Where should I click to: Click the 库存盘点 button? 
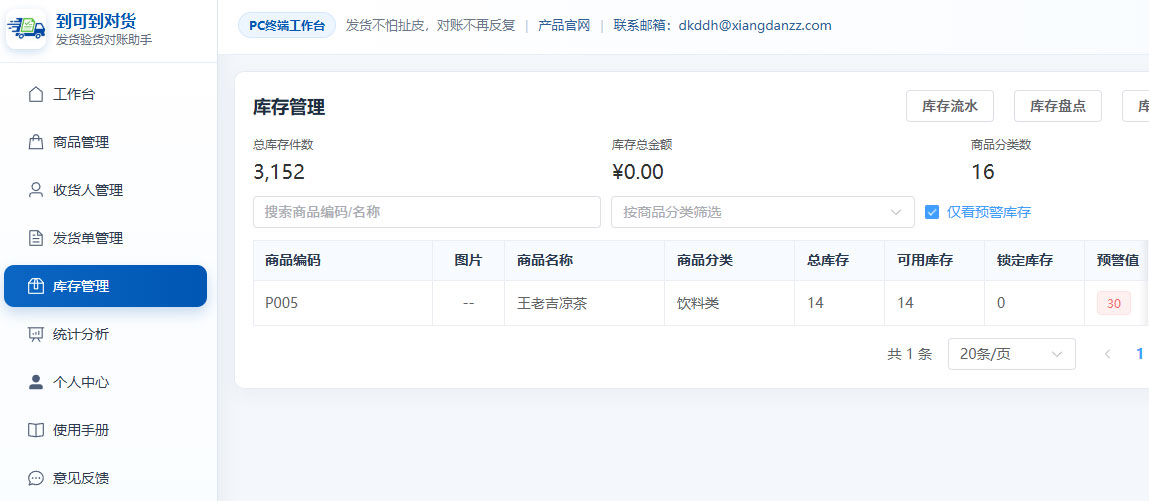[1057, 106]
